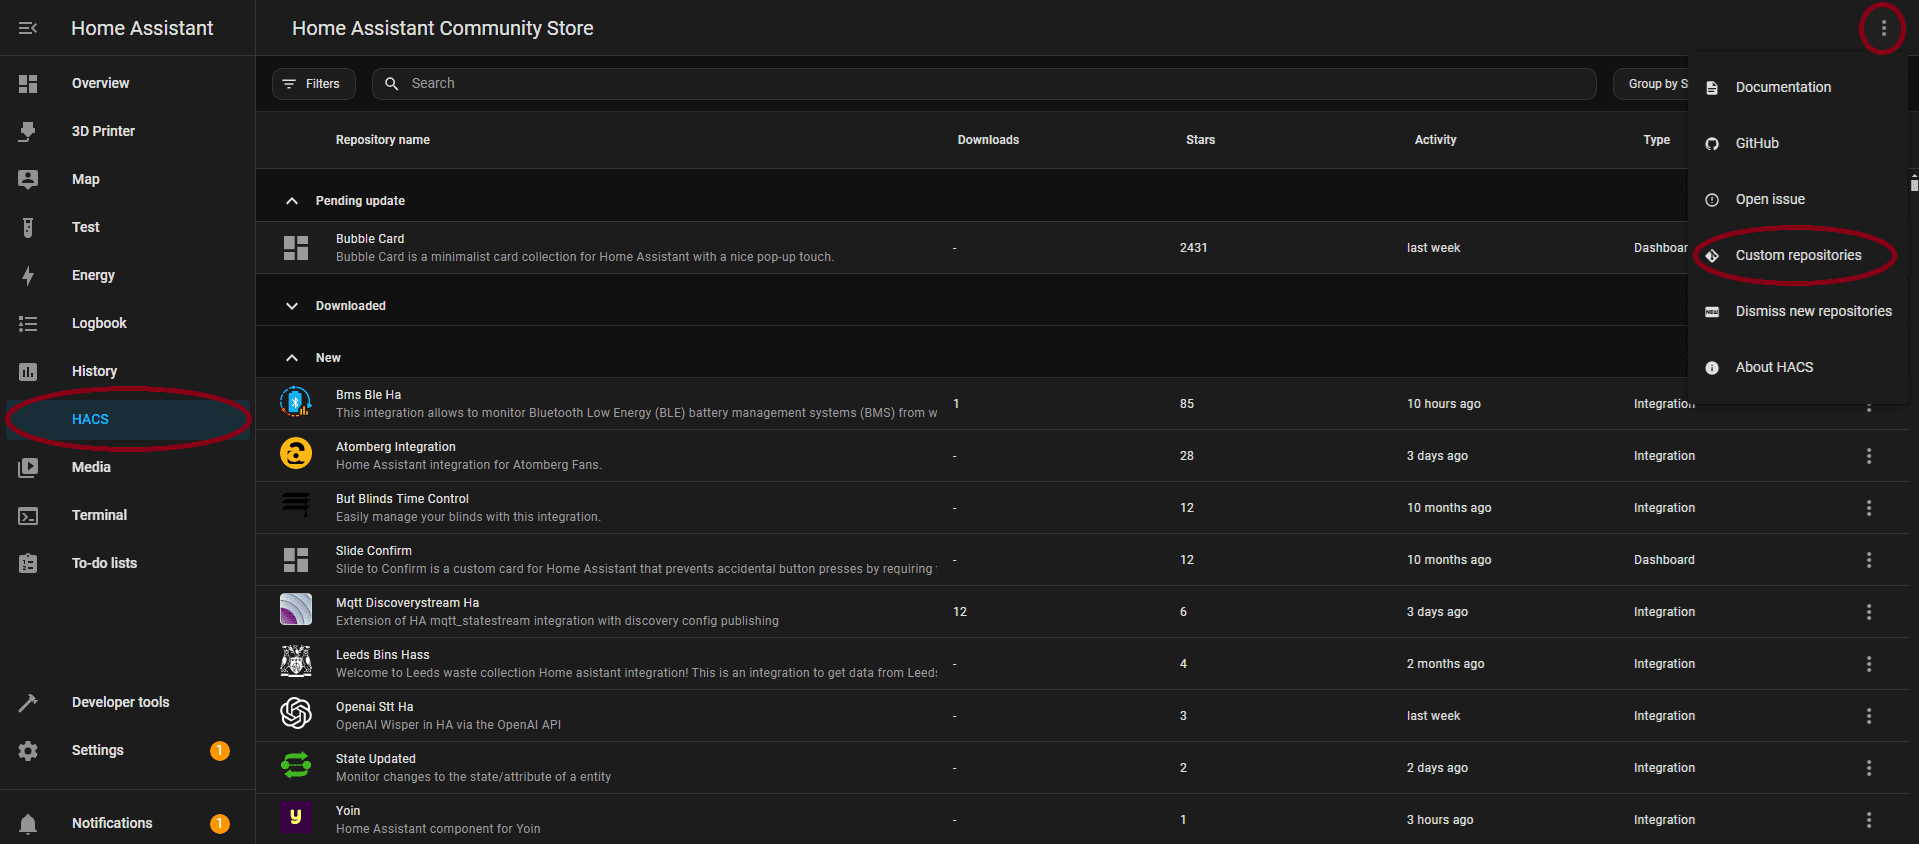
Task: Expand the Downloaded group
Action: (x=292, y=306)
